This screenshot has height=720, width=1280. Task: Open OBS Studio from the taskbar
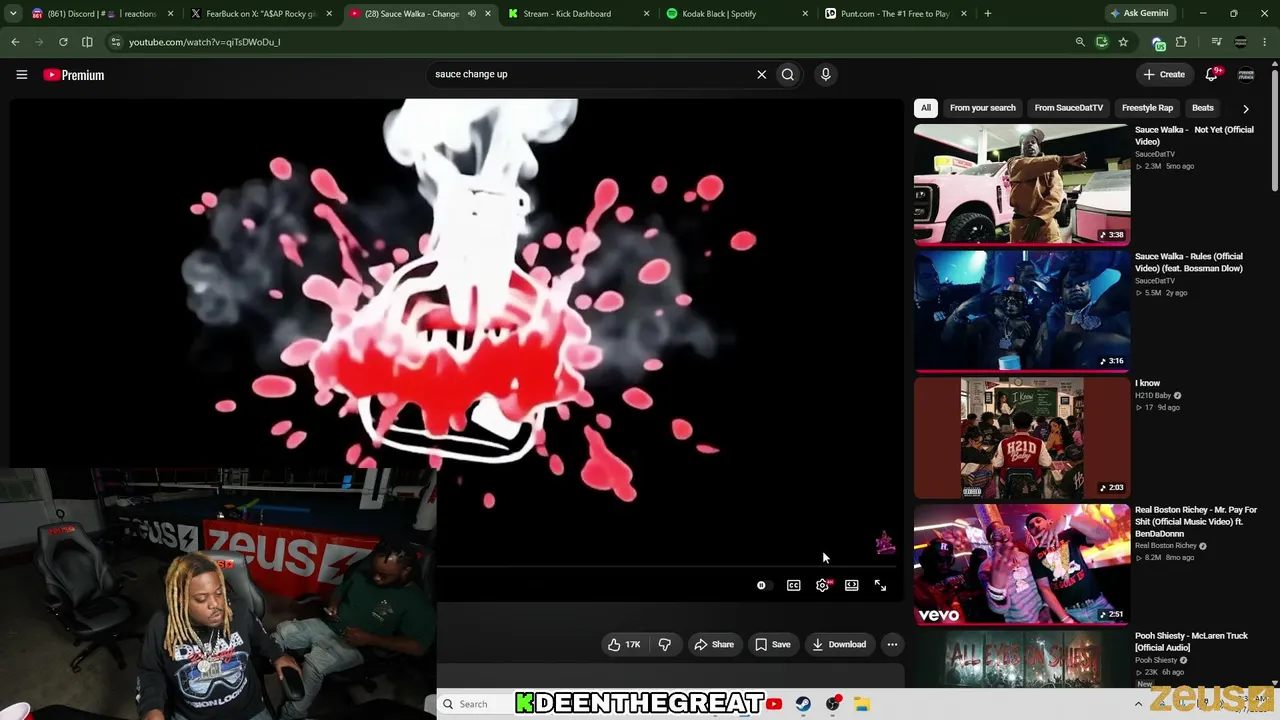(833, 704)
